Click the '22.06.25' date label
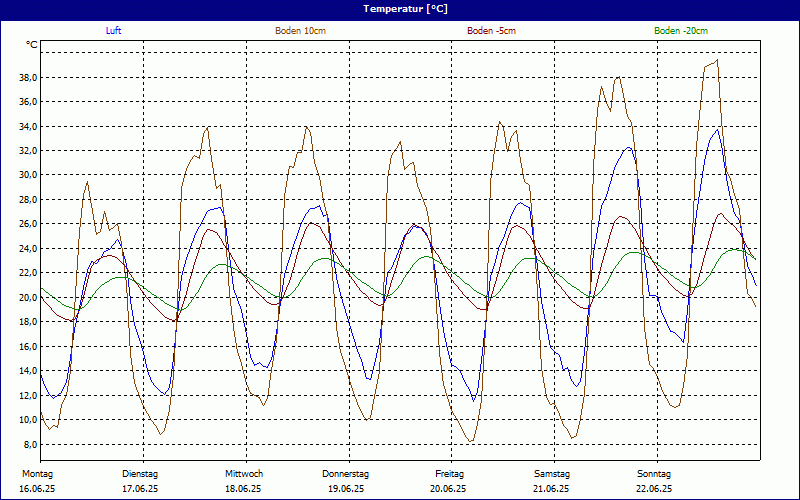This screenshot has width=800, height=500. point(654,489)
